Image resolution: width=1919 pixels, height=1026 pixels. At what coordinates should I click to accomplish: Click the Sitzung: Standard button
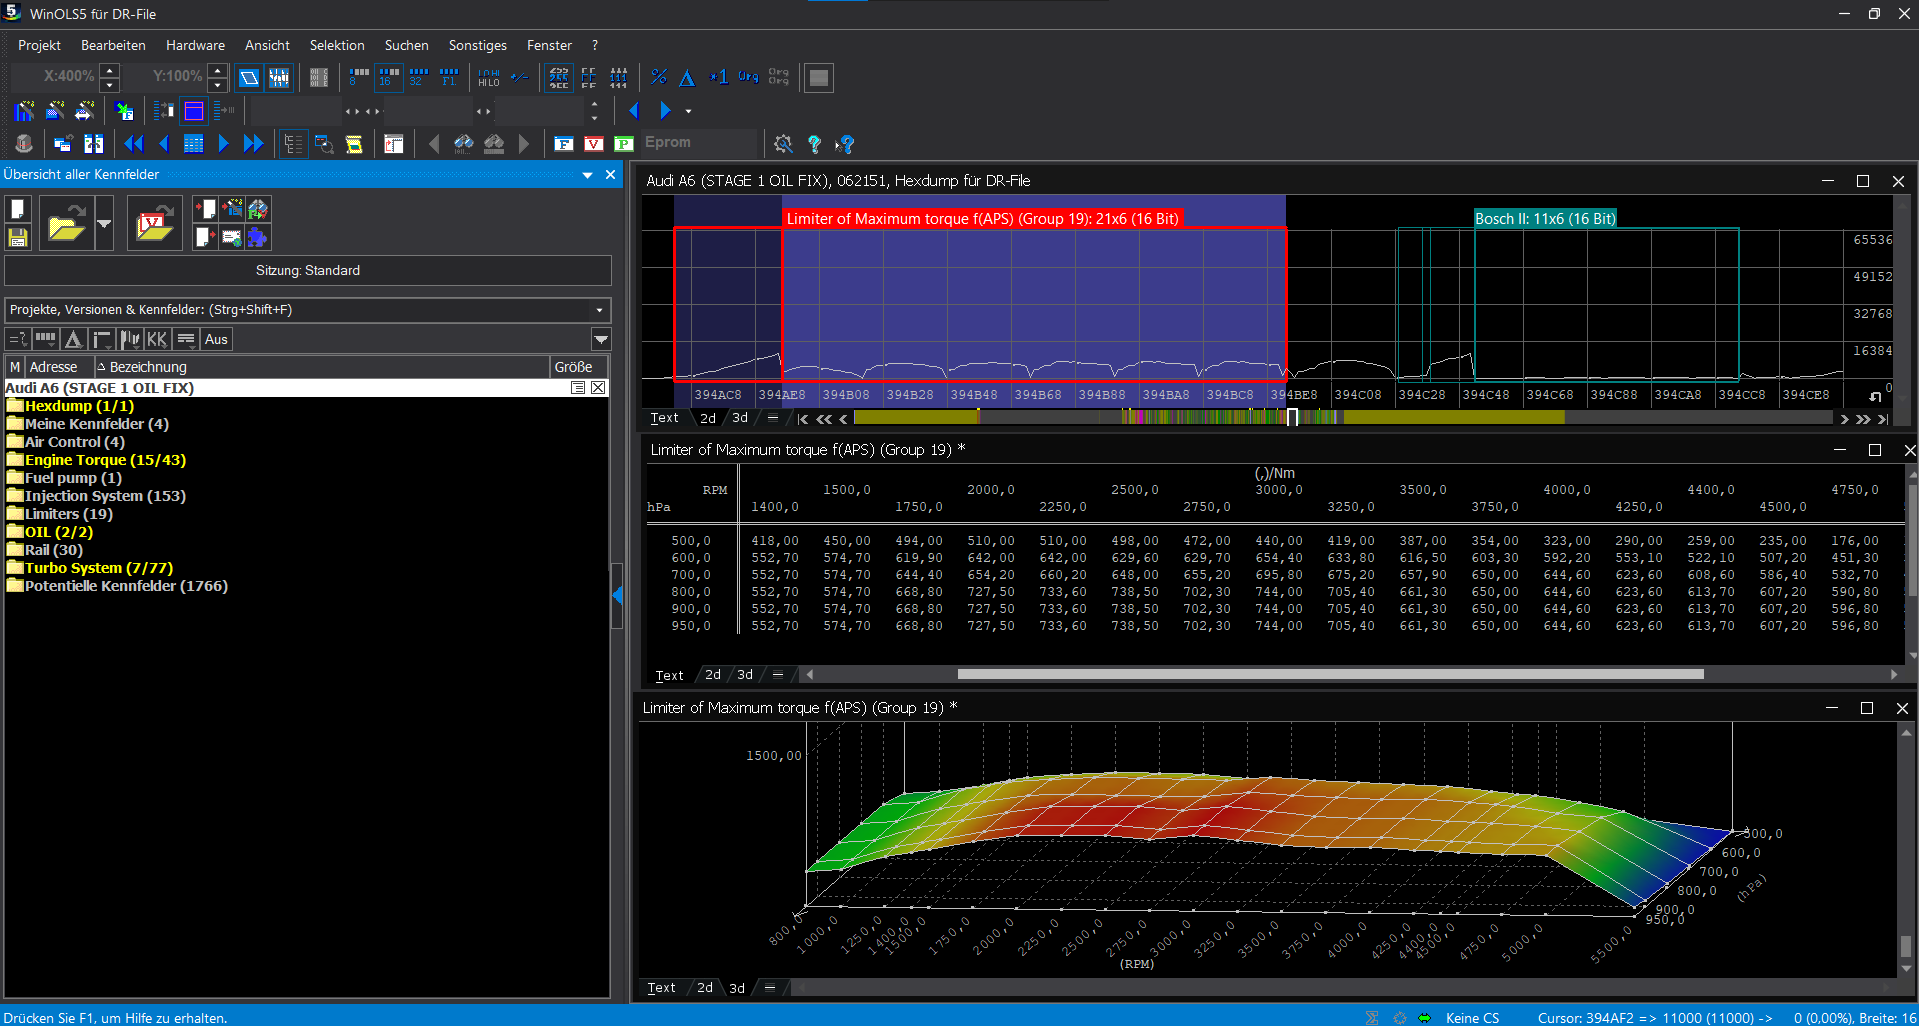click(x=307, y=270)
